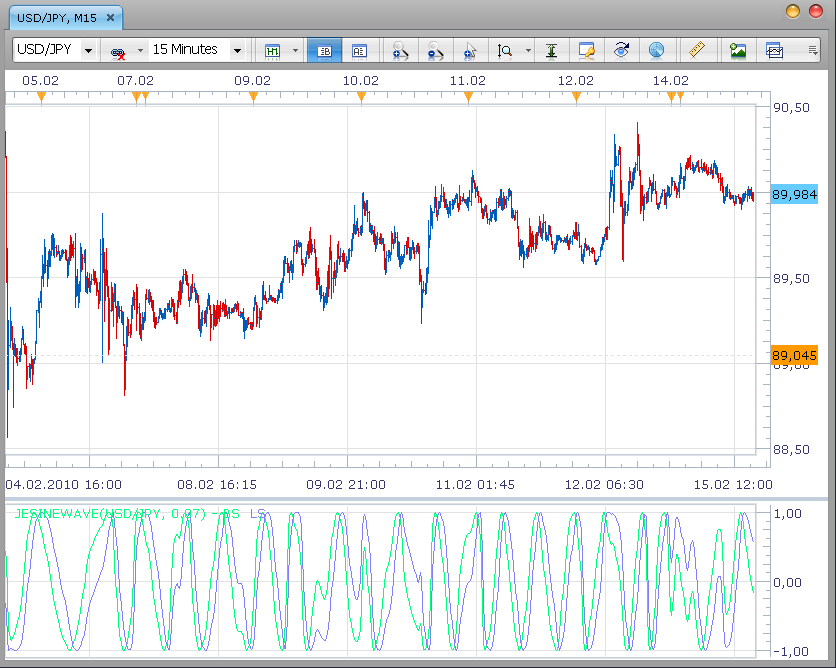The height and width of the screenshot is (668, 836).
Task: Select the USD/JPY, M15 chart tab
Action: click(57, 18)
